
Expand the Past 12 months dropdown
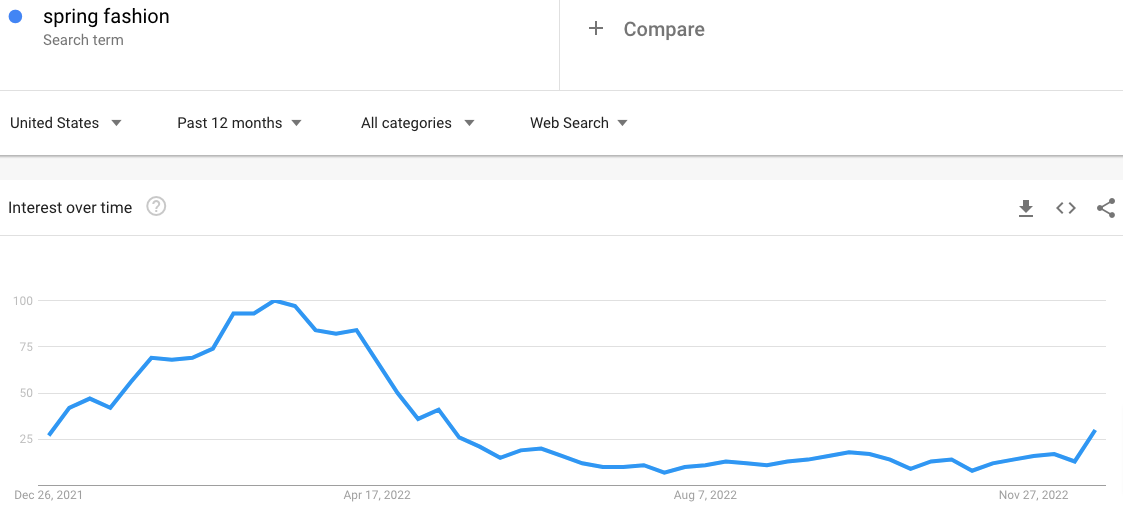coord(239,123)
